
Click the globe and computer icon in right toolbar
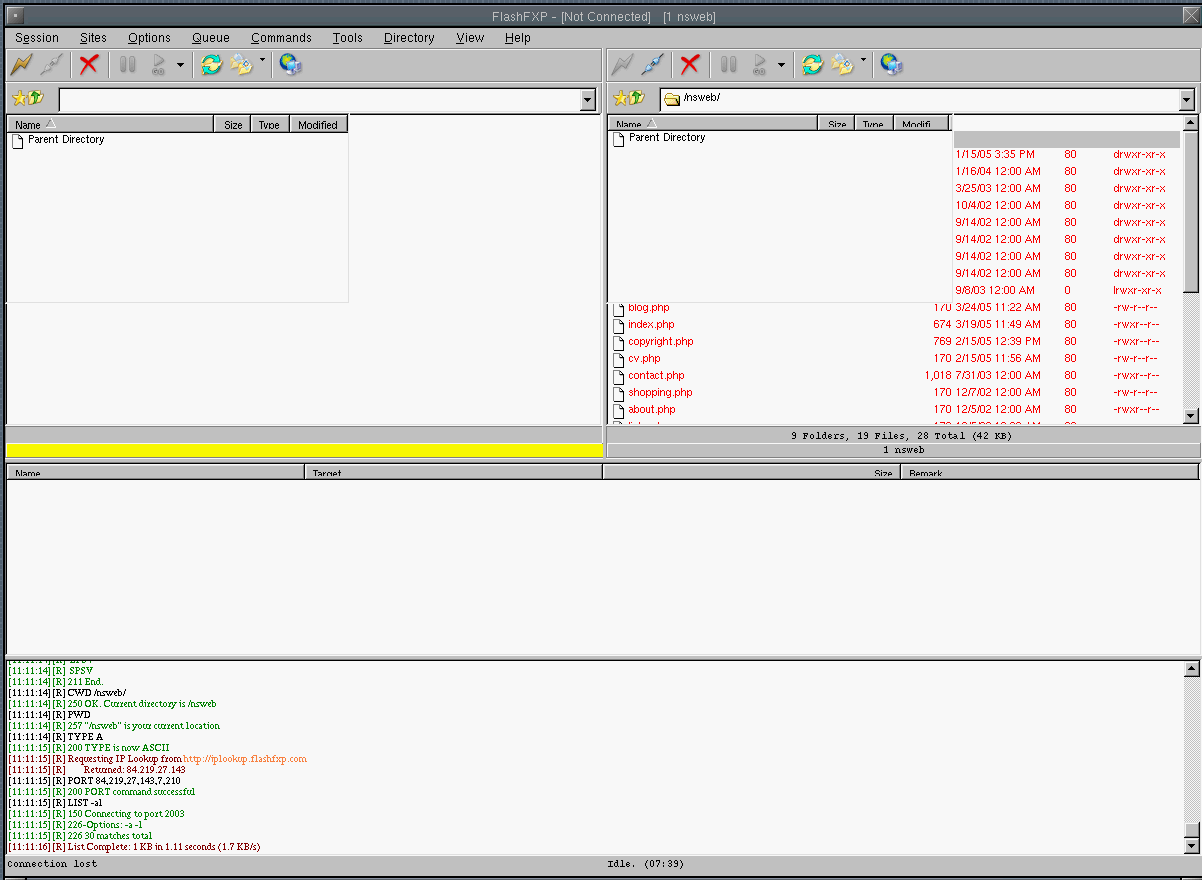coord(891,65)
